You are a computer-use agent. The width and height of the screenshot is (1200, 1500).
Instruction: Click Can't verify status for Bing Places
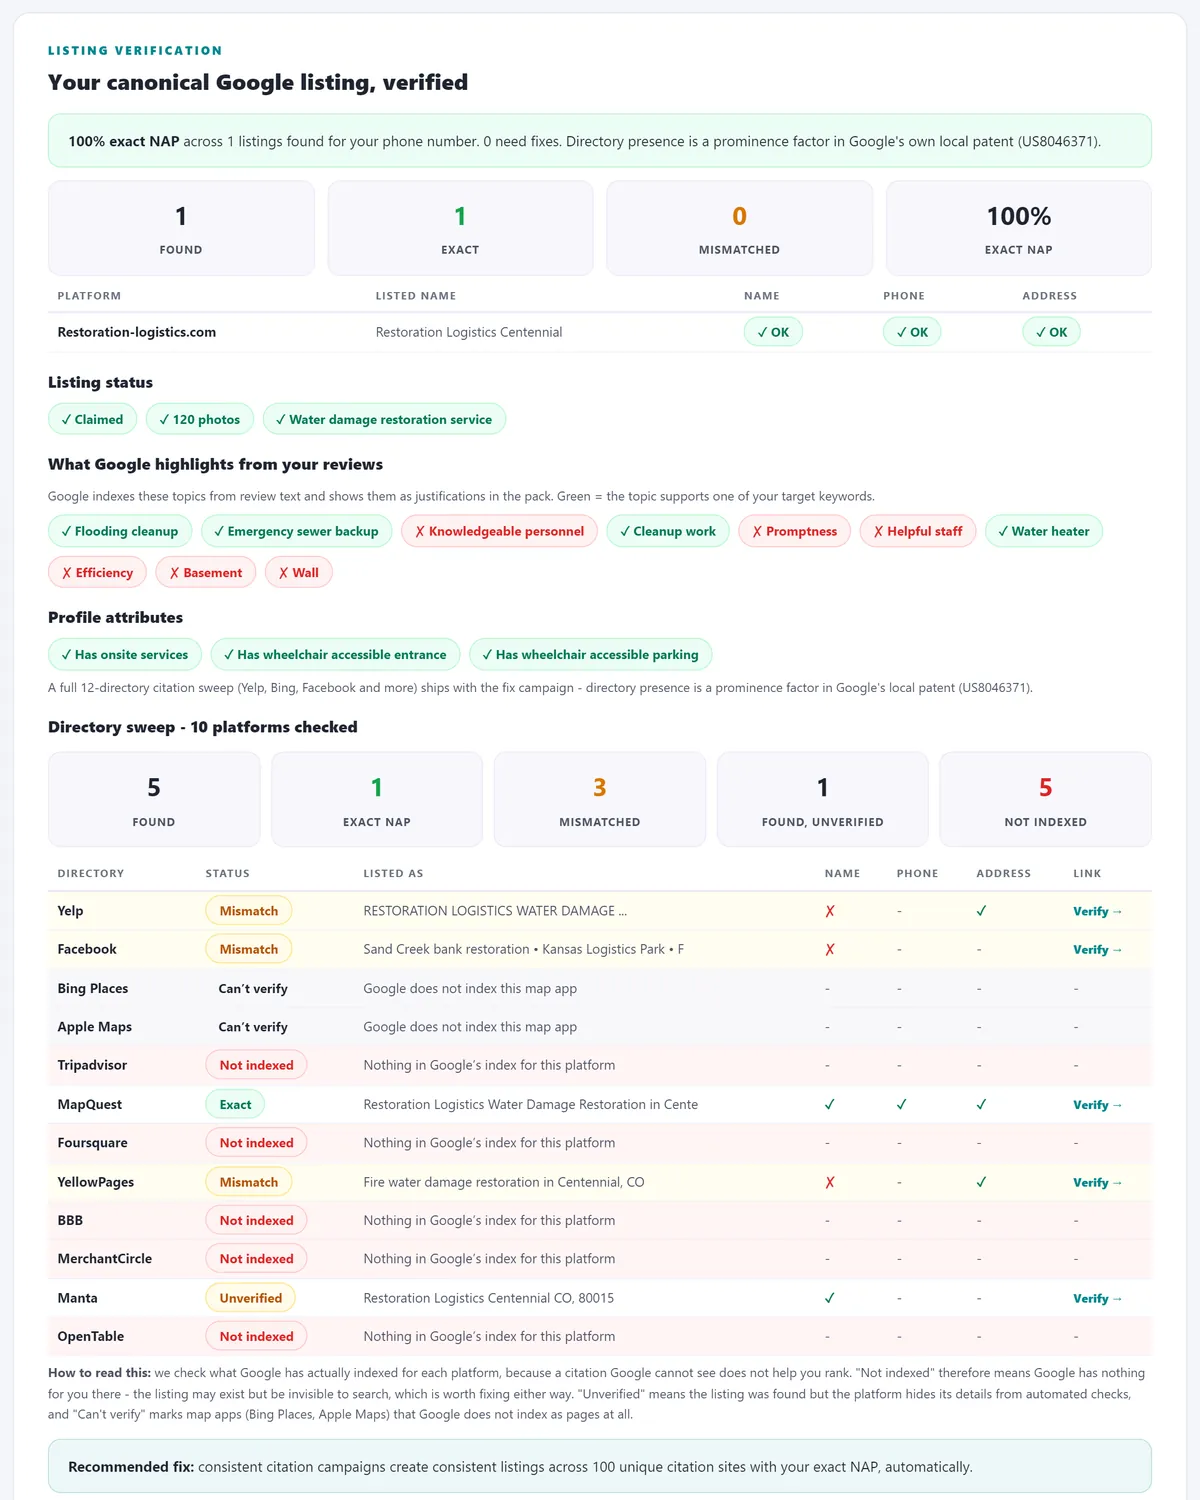253,988
